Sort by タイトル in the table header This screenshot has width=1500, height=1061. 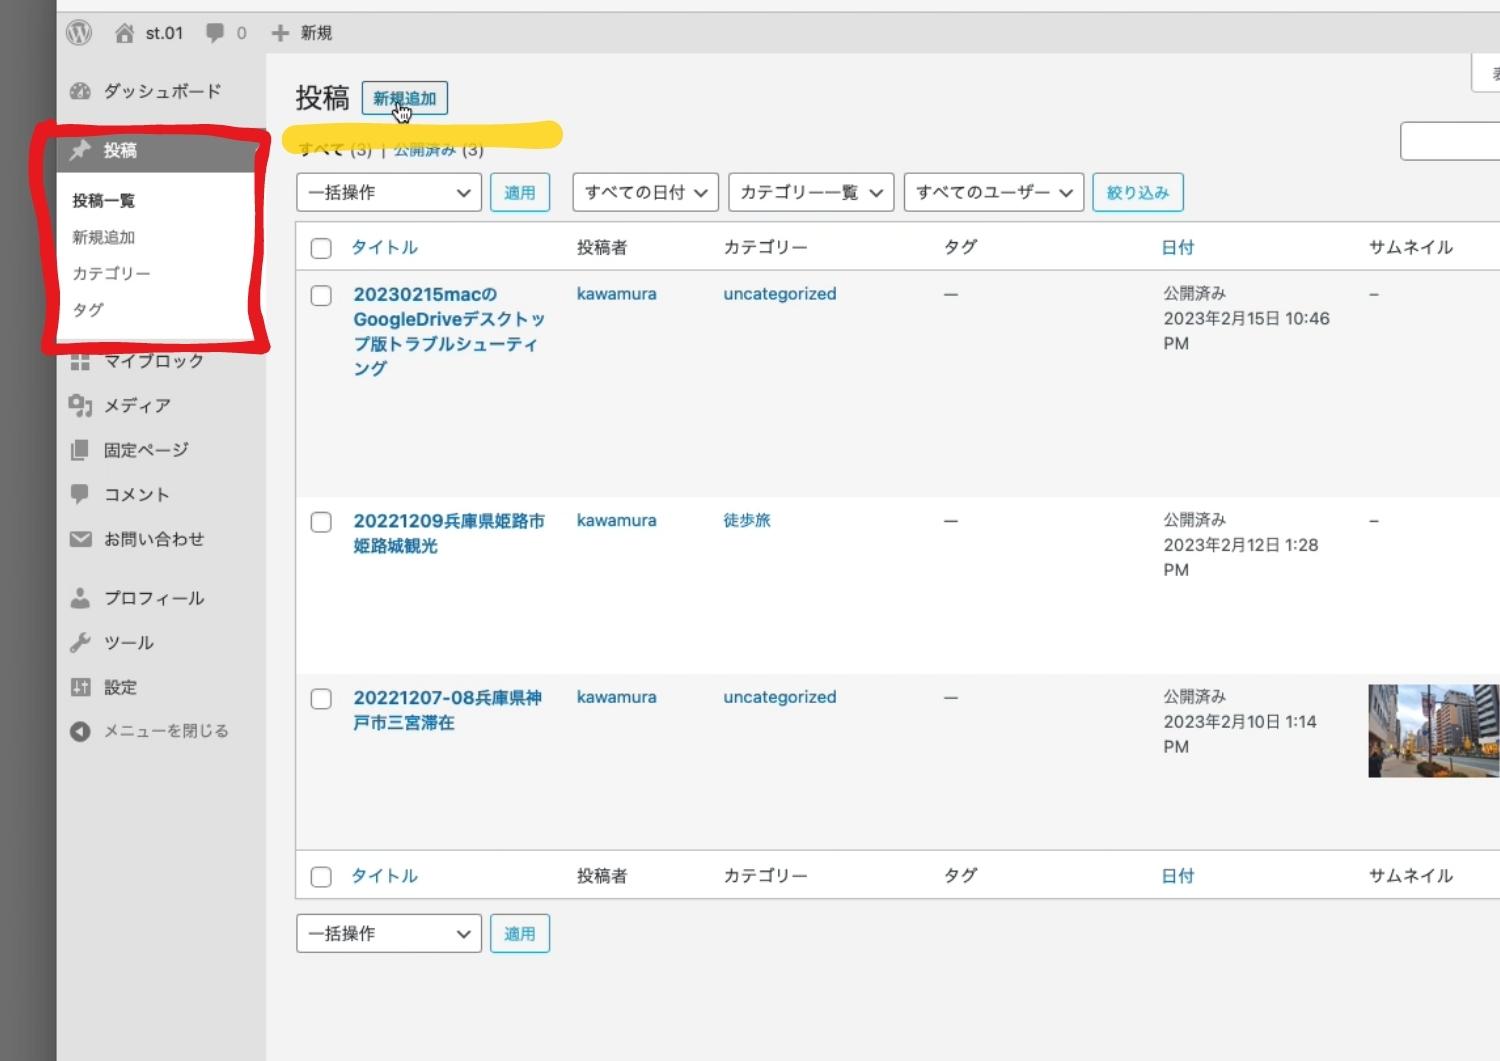(x=384, y=247)
